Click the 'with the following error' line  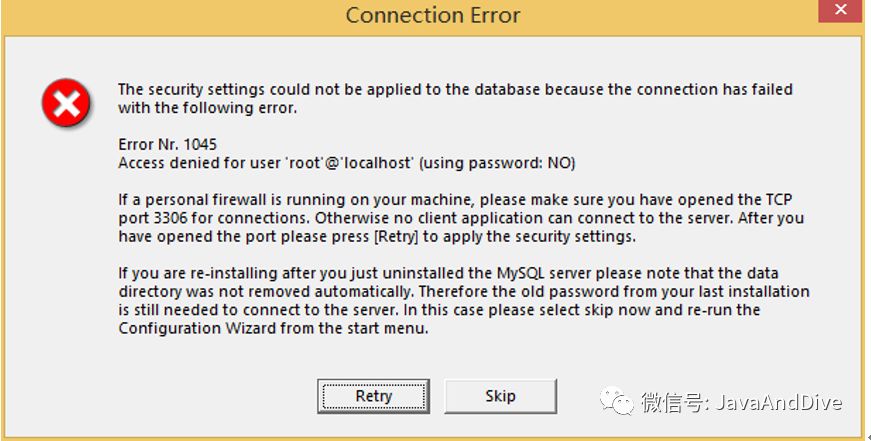(x=207, y=107)
